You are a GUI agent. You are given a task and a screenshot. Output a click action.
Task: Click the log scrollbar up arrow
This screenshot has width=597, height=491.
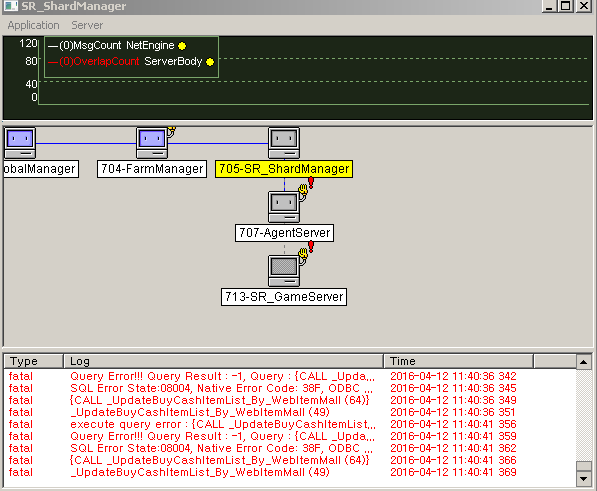[583, 362]
